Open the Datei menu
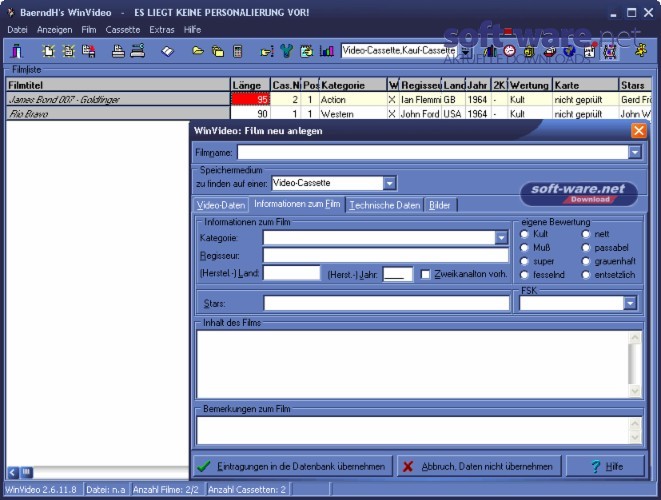Image resolution: width=661 pixels, height=500 pixels. pyautogui.click(x=17, y=30)
